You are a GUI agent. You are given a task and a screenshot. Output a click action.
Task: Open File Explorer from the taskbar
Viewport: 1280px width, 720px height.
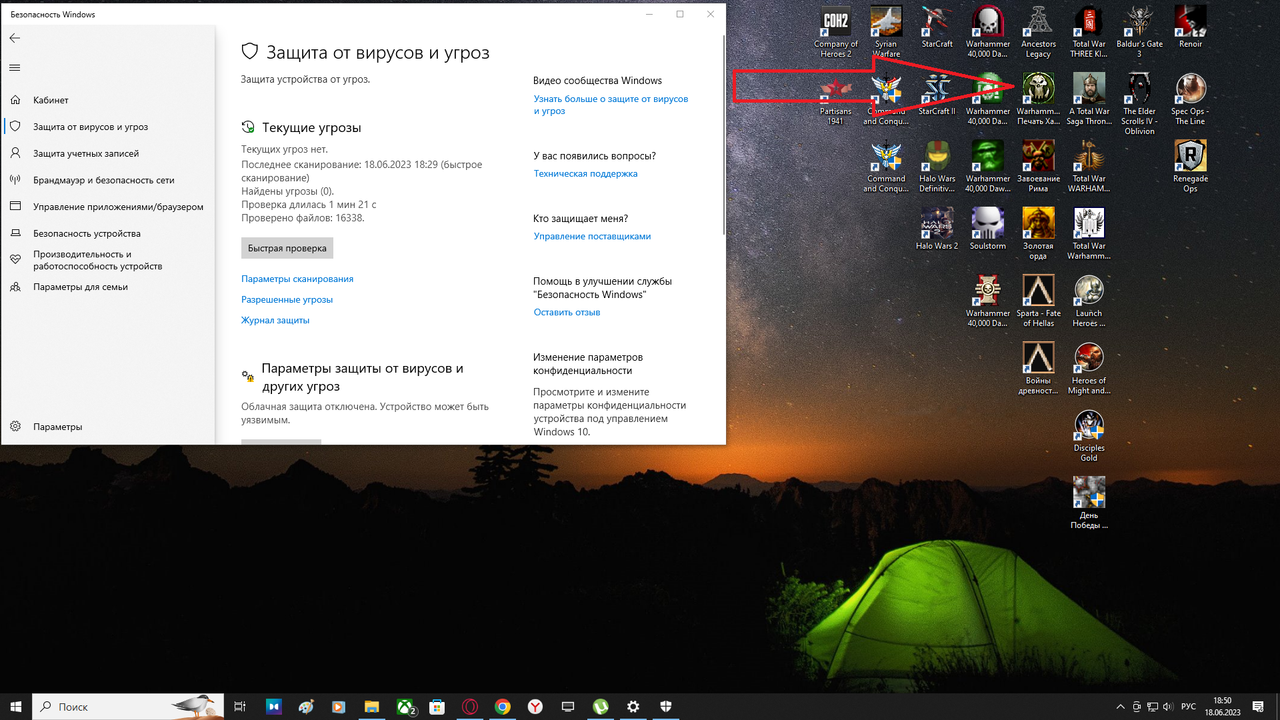pos(372,706)
